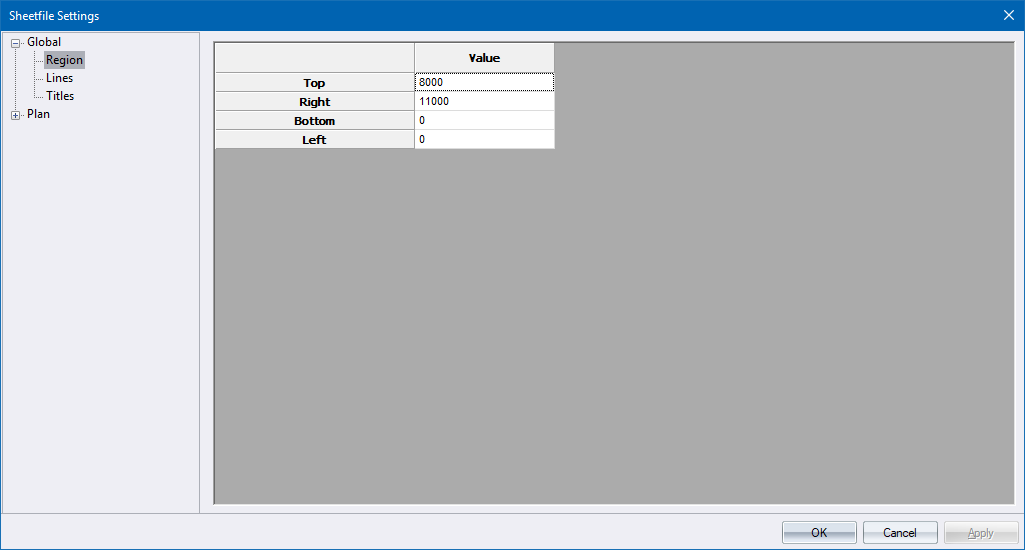The width and height of the screenshot is (1025, 550).
Task: Click the Value column header
Action: point(484,58)
